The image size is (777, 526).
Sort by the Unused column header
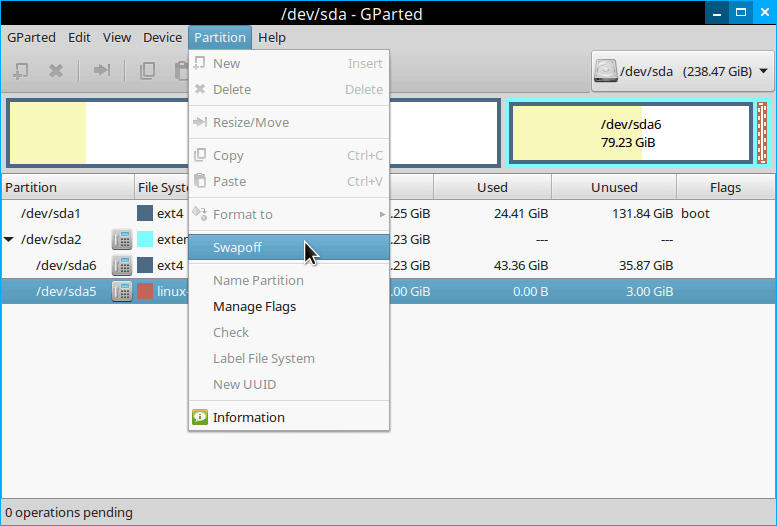614,187
